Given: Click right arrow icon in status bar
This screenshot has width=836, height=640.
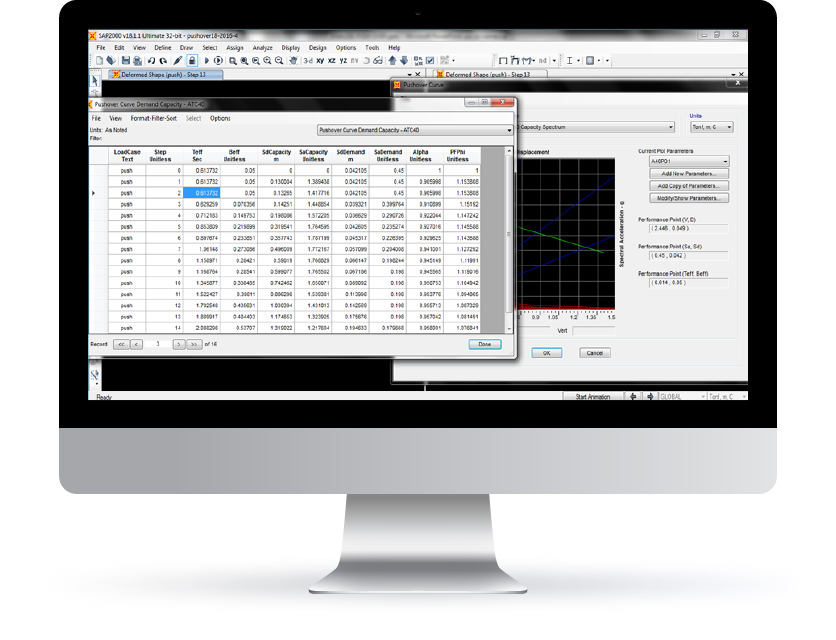Looking at the screenshot, I should point(650,396).
